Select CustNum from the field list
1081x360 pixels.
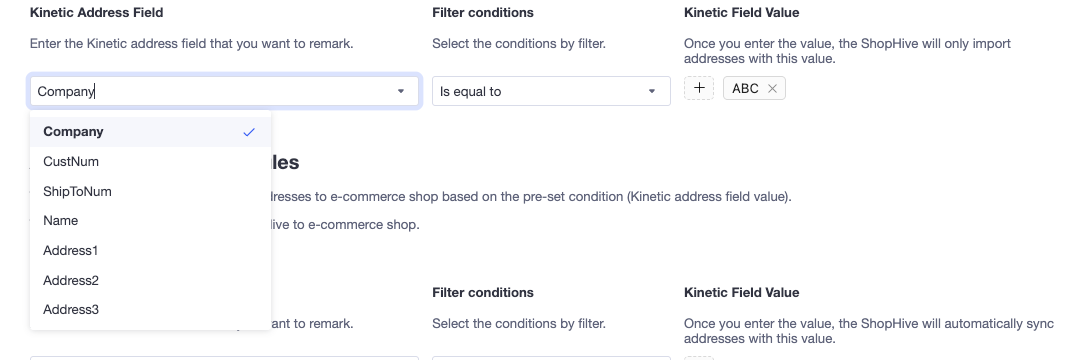pyautogui.click(x=150, y=161)
